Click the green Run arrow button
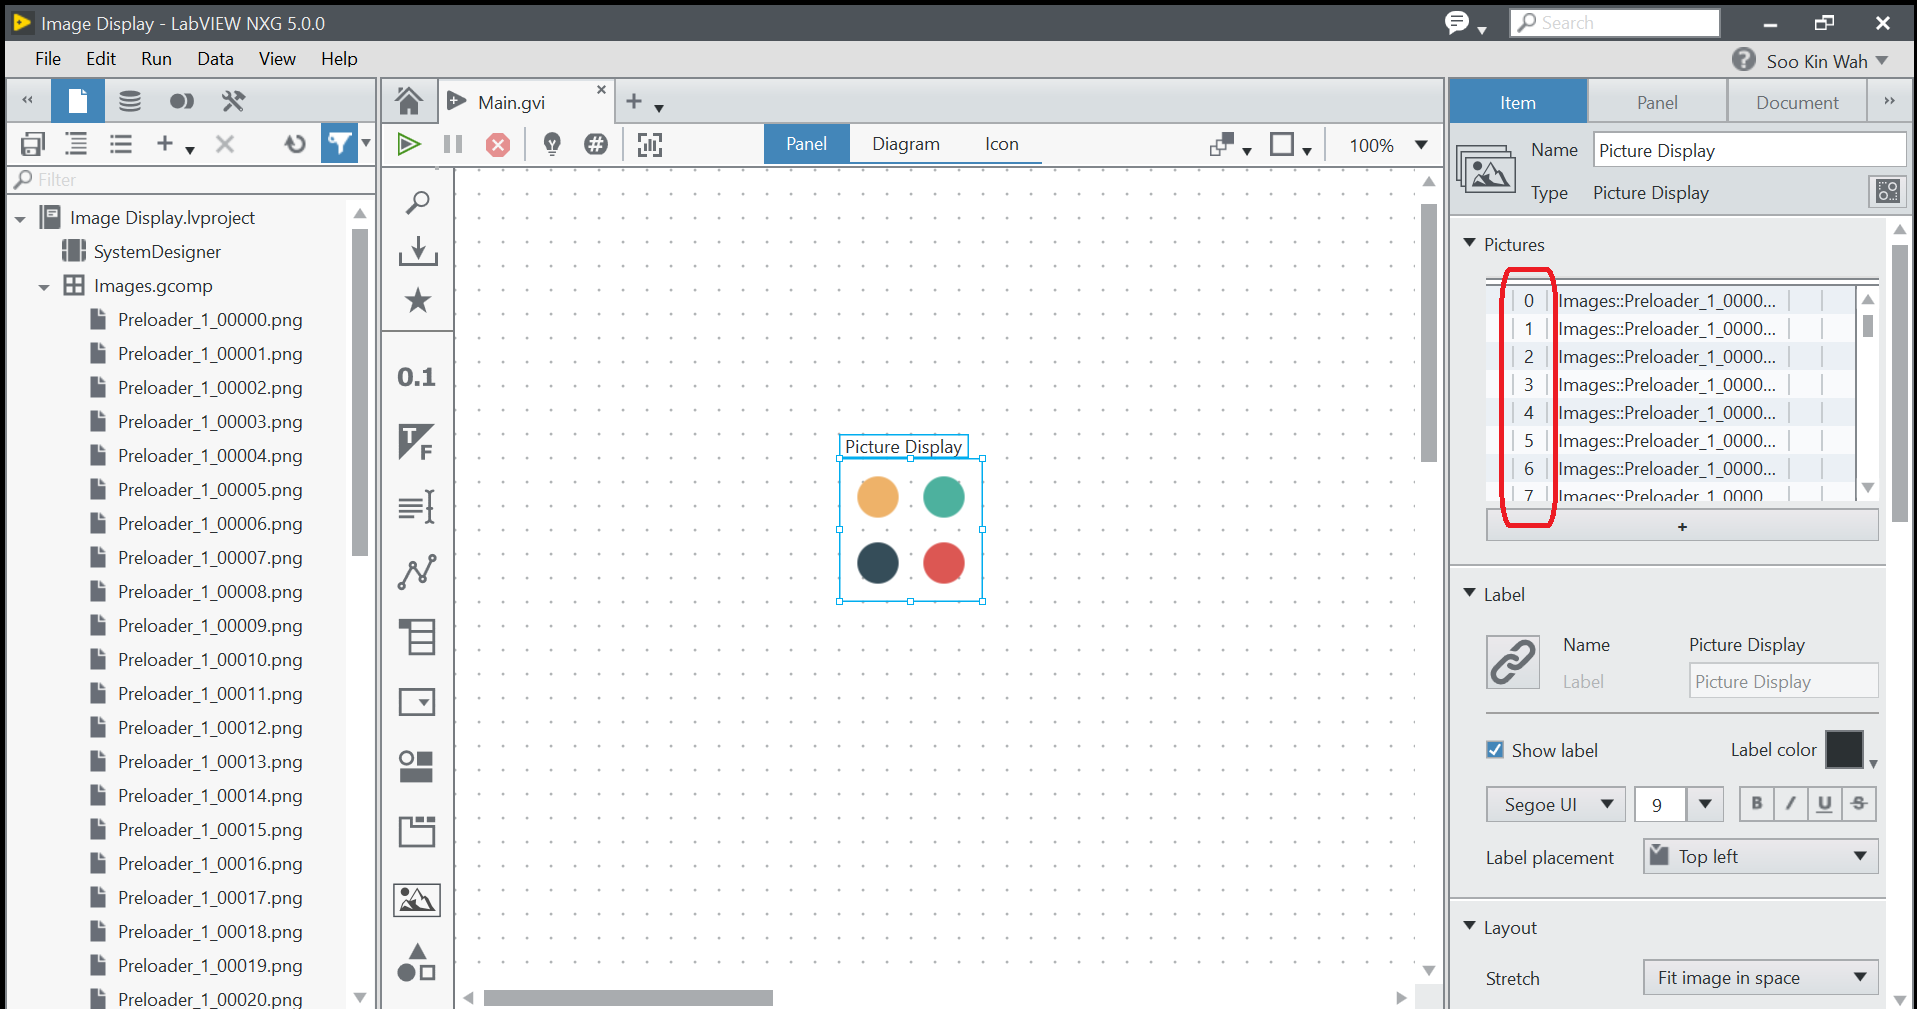The height and width of the screenshot is (1009, 1917). (x=408, y=144)
